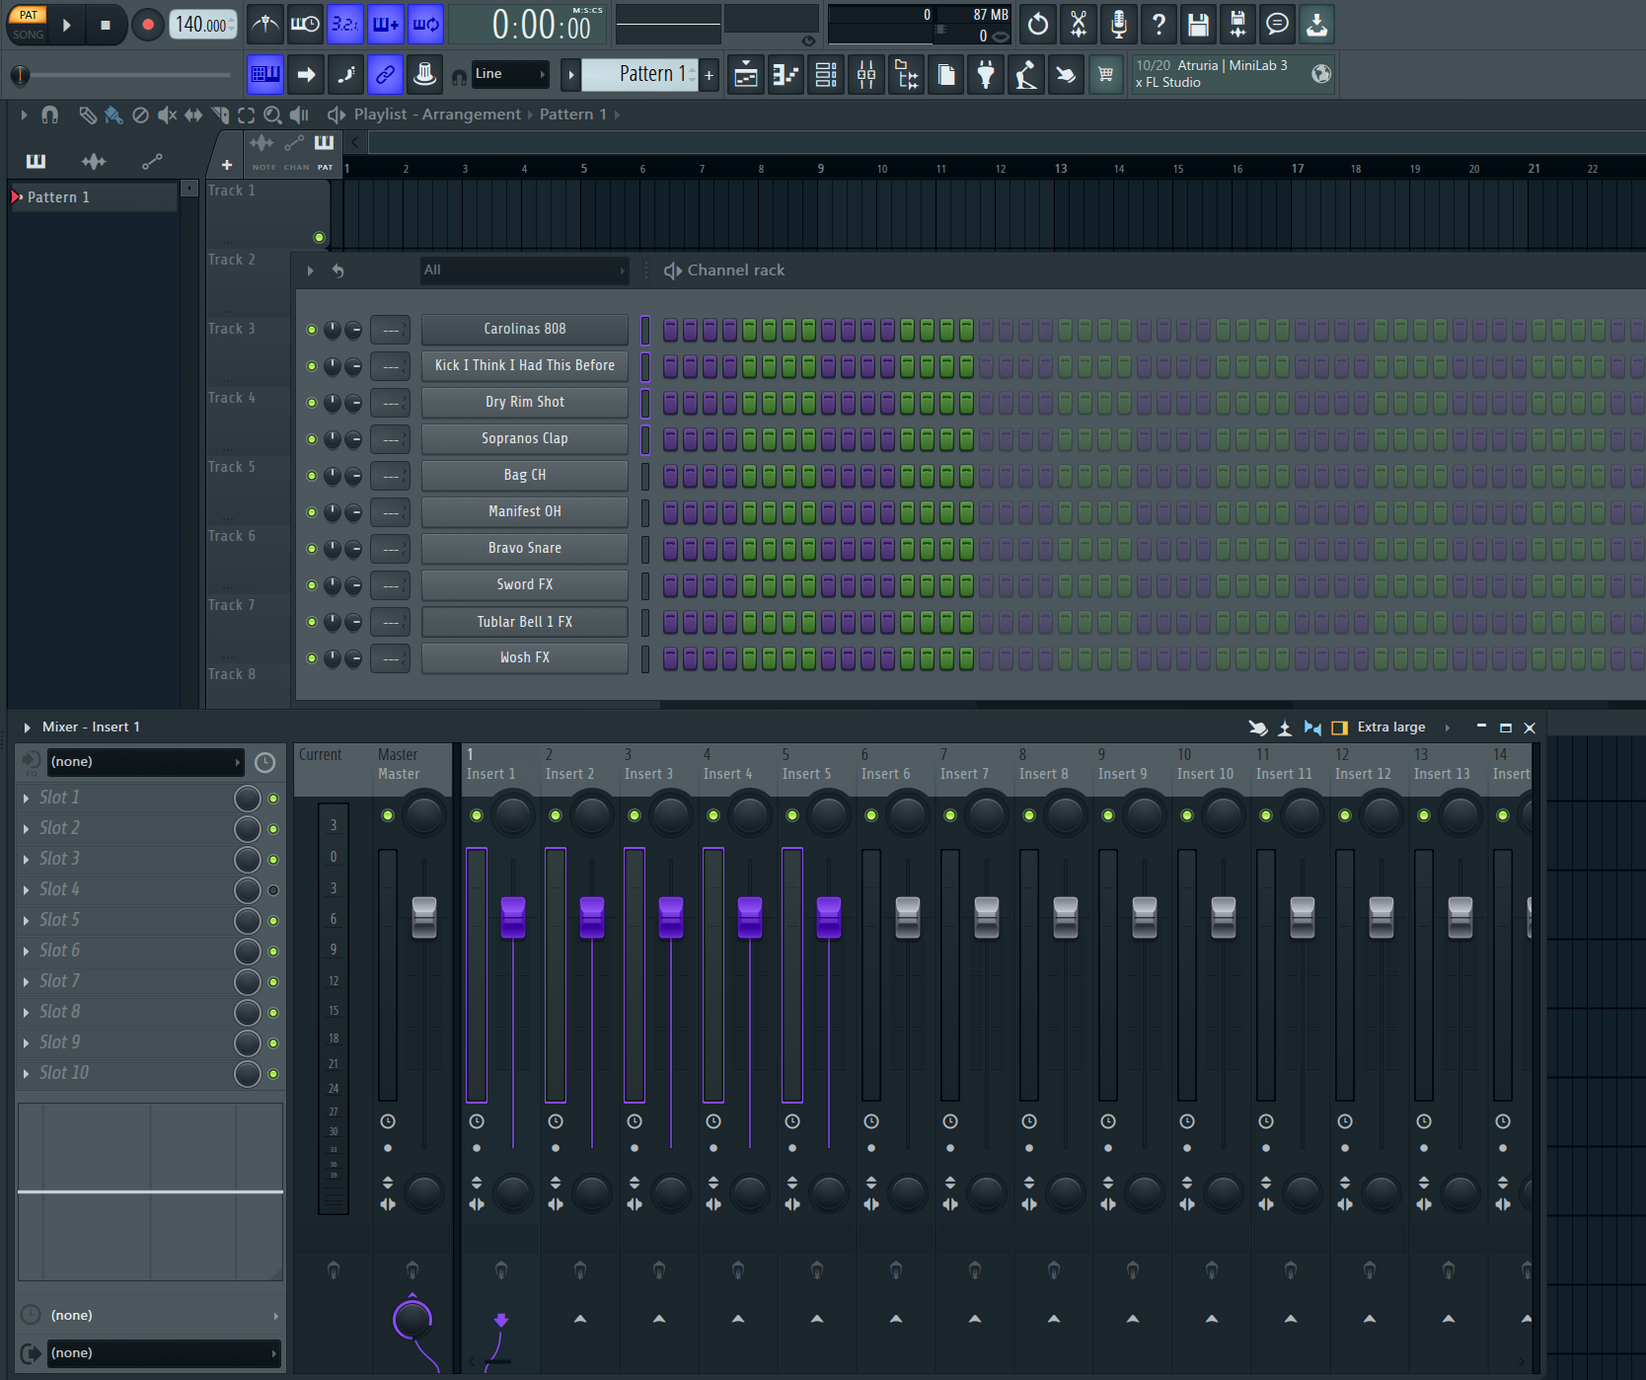Screen dimensions: 1646x1380
Task: Toggle loop recording mode
Action: tap(425, 24)
